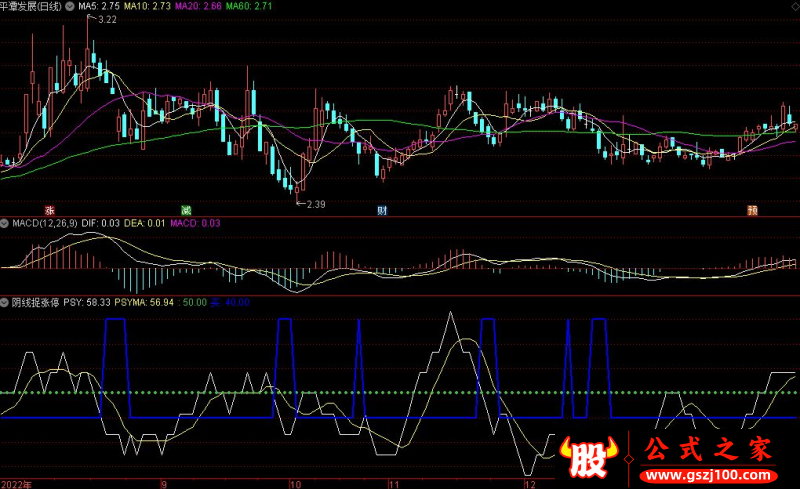Screen dimensions: 800x489
Task: Click the round settings icon before MACD(12,26,9)
Action: pos(5,223)
